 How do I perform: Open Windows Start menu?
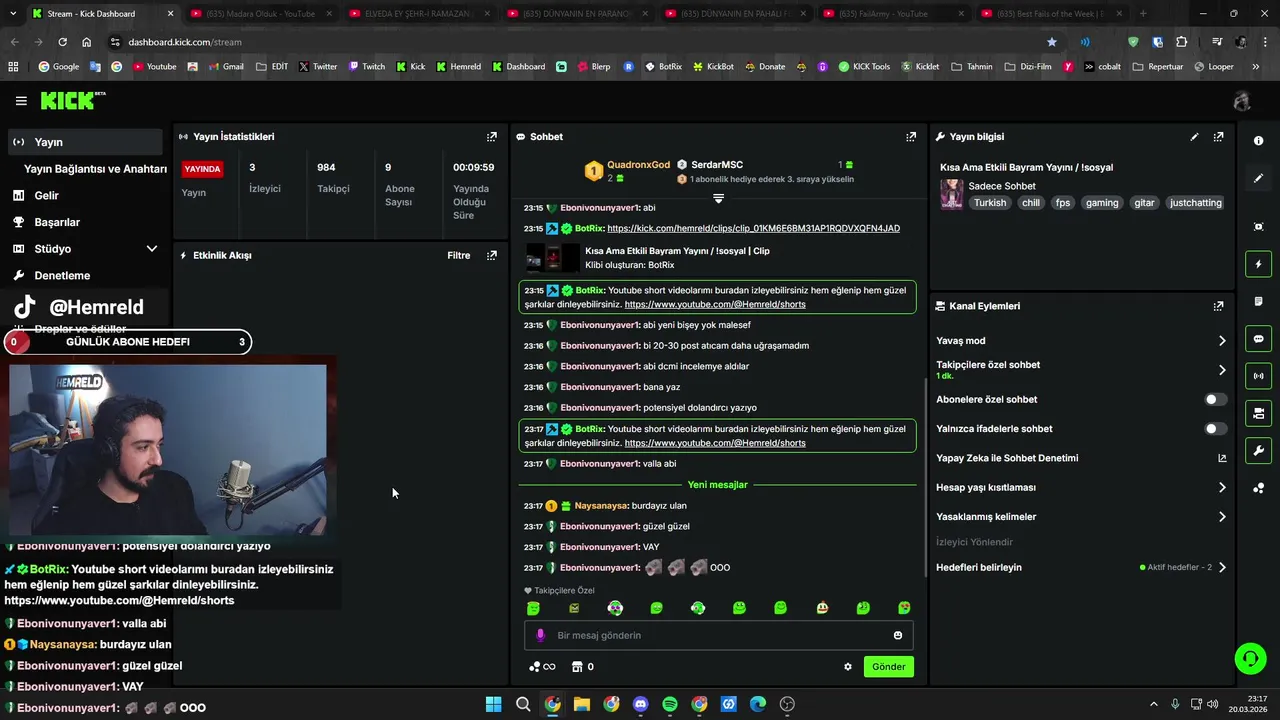click(x=494, y=704)
